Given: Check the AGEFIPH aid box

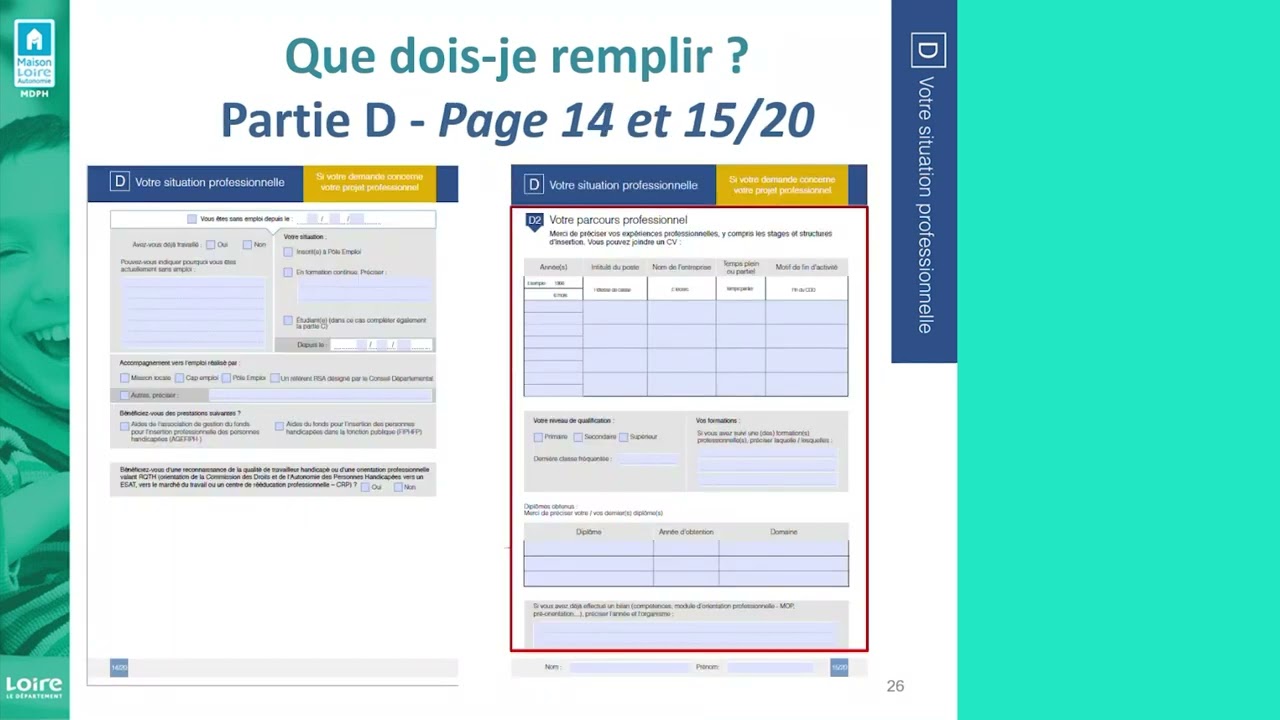Looking at the screenshot, I should click(125, 426).
